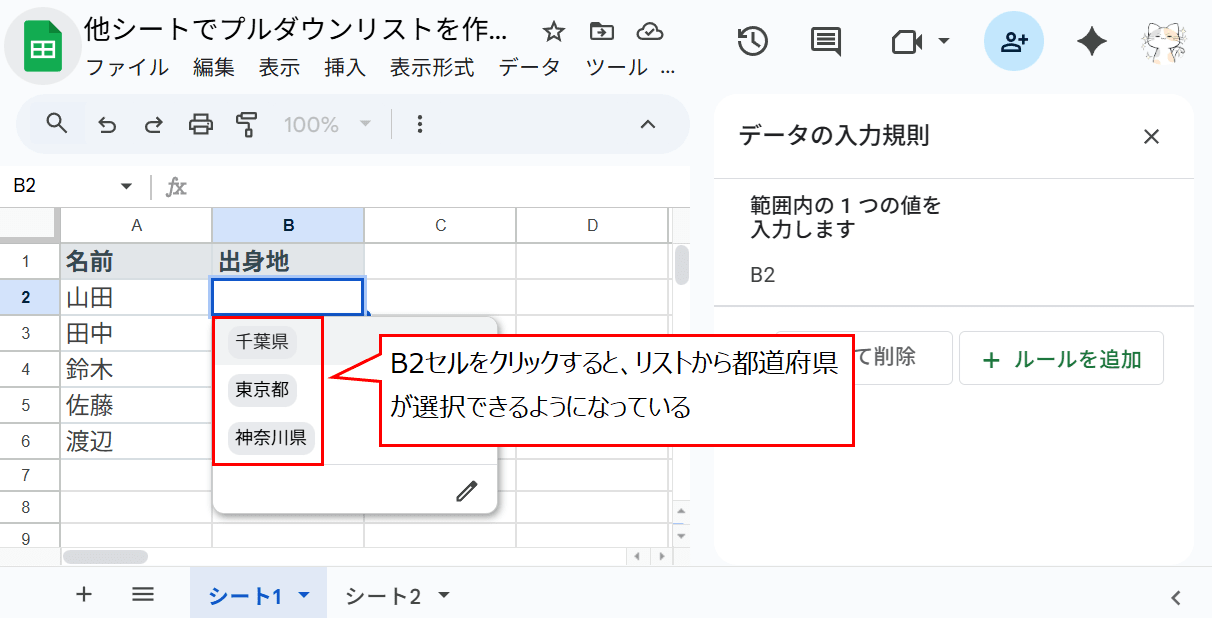Redo with the redo arrow icon
Screen dimensions: 1212x618
[153, 124]
